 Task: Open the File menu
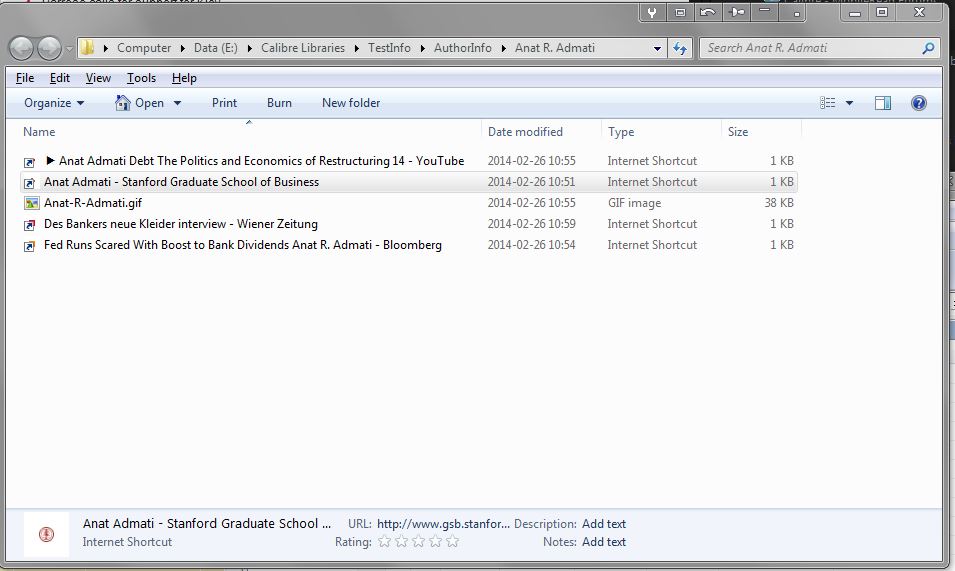tap(25, 78)
